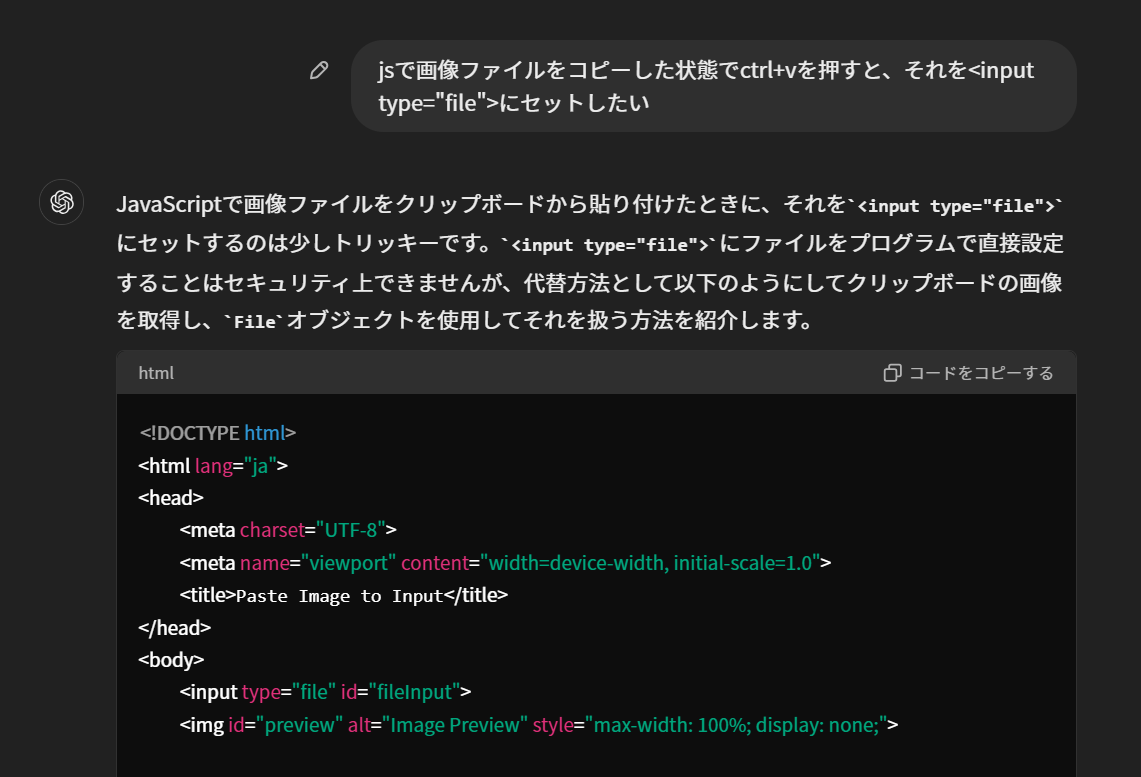This screenshot has width=1141, height=777.
Task: Click the img id="preview" code line
Action: coord(539,725)
